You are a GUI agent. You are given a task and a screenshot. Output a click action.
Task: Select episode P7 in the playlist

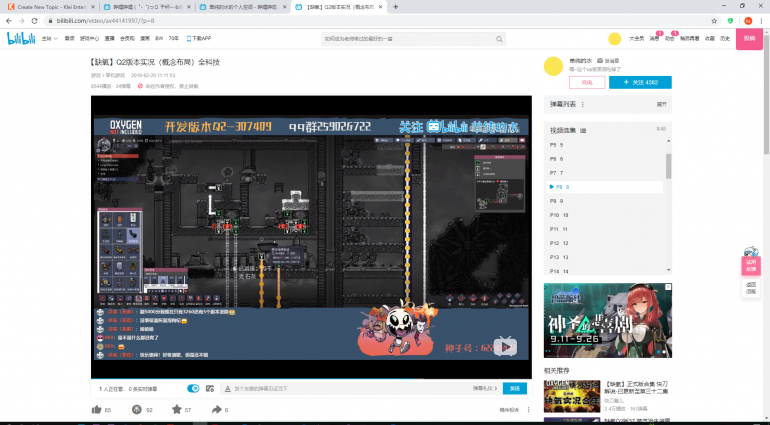coord(605,173)
